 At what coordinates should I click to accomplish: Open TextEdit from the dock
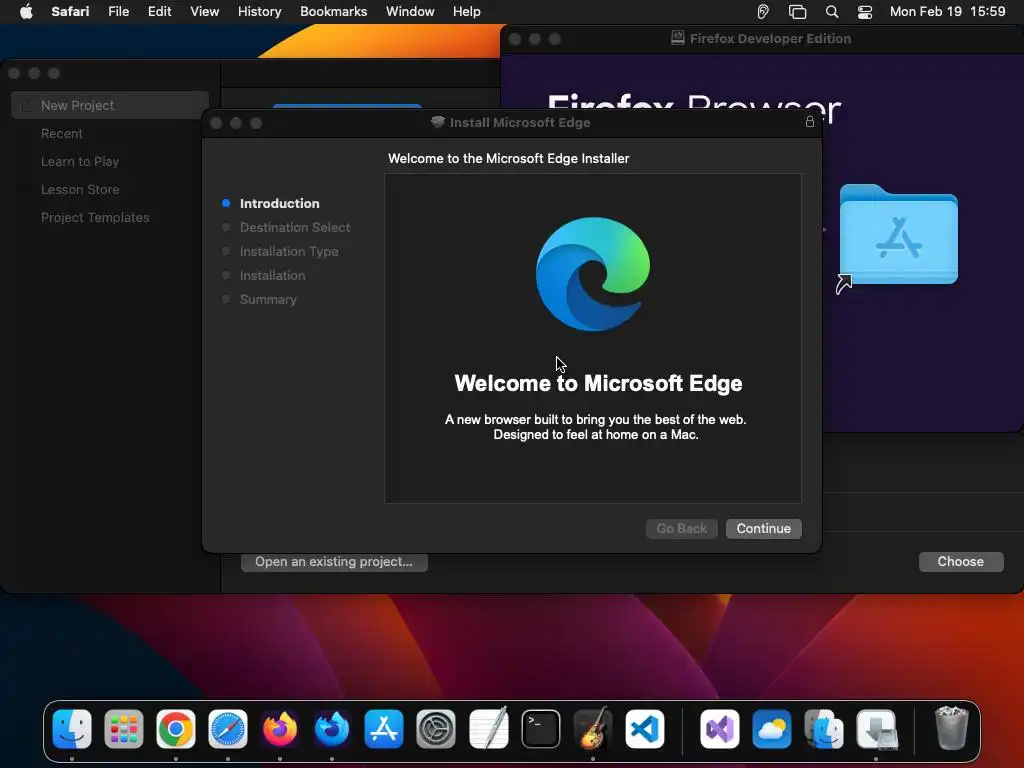click(488, 729)
